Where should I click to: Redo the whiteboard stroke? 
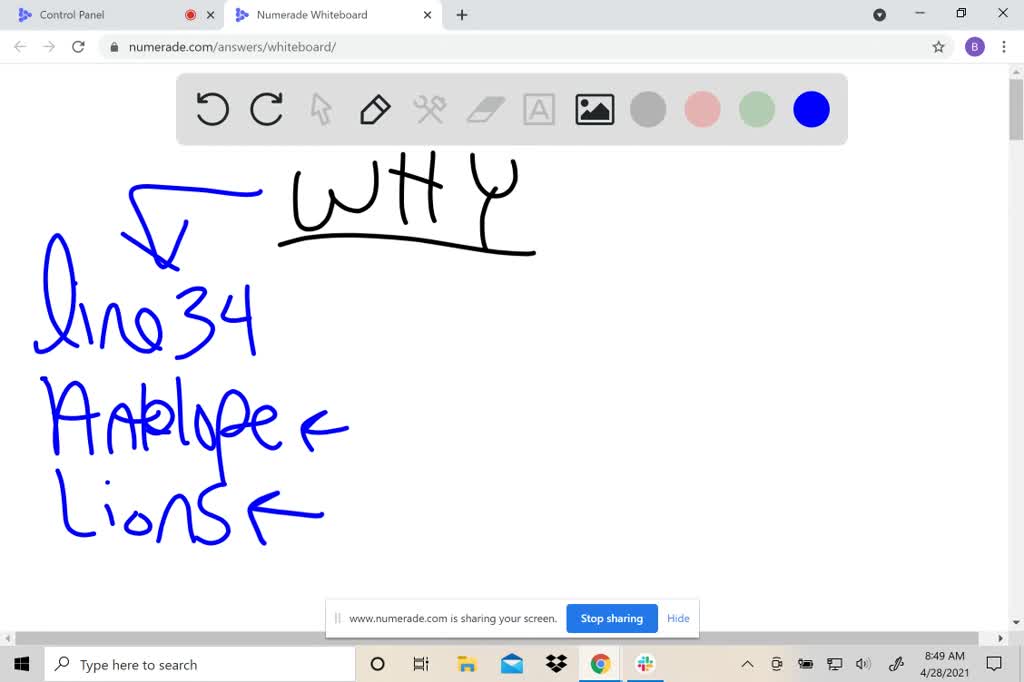(x=266, y=108)
